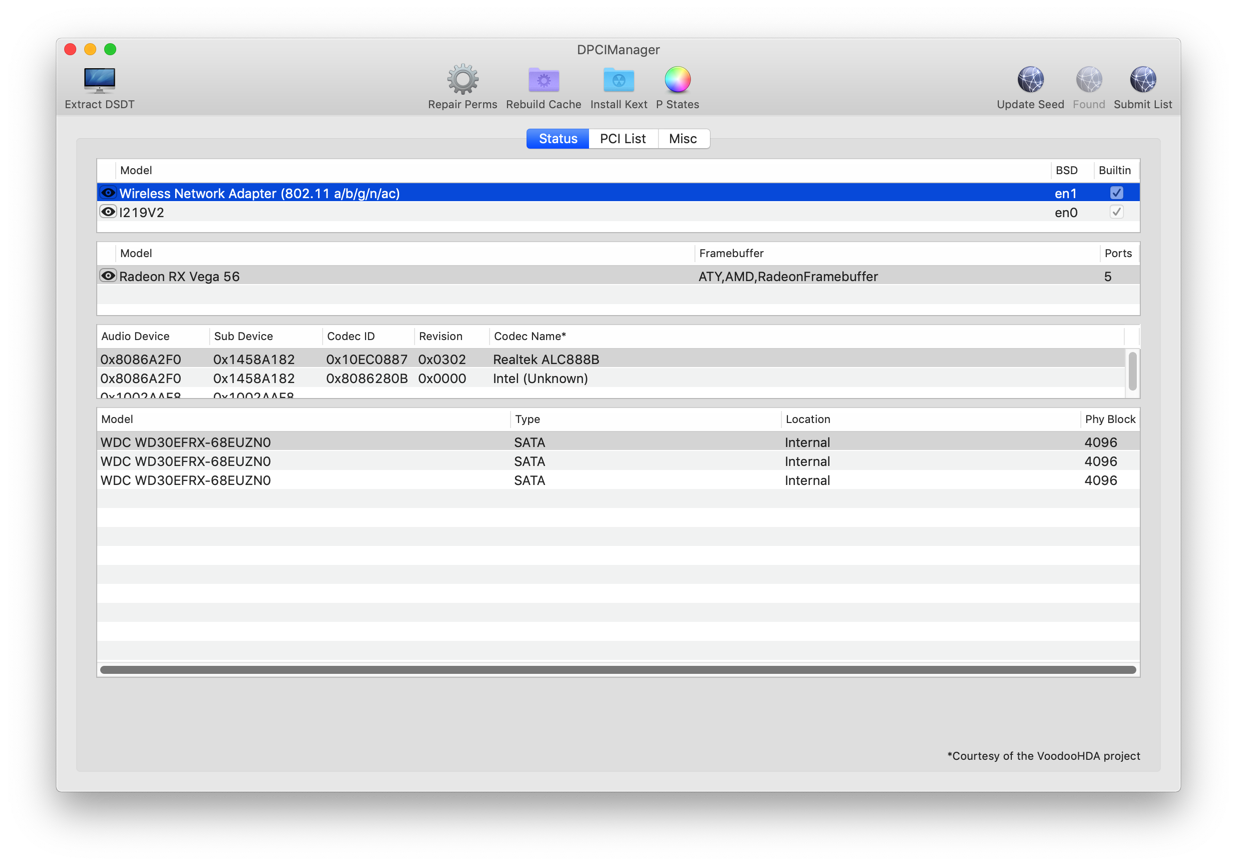Select the en0 BSD cell
This screenshot has width=1237, height=866.
pos(1066,212)
